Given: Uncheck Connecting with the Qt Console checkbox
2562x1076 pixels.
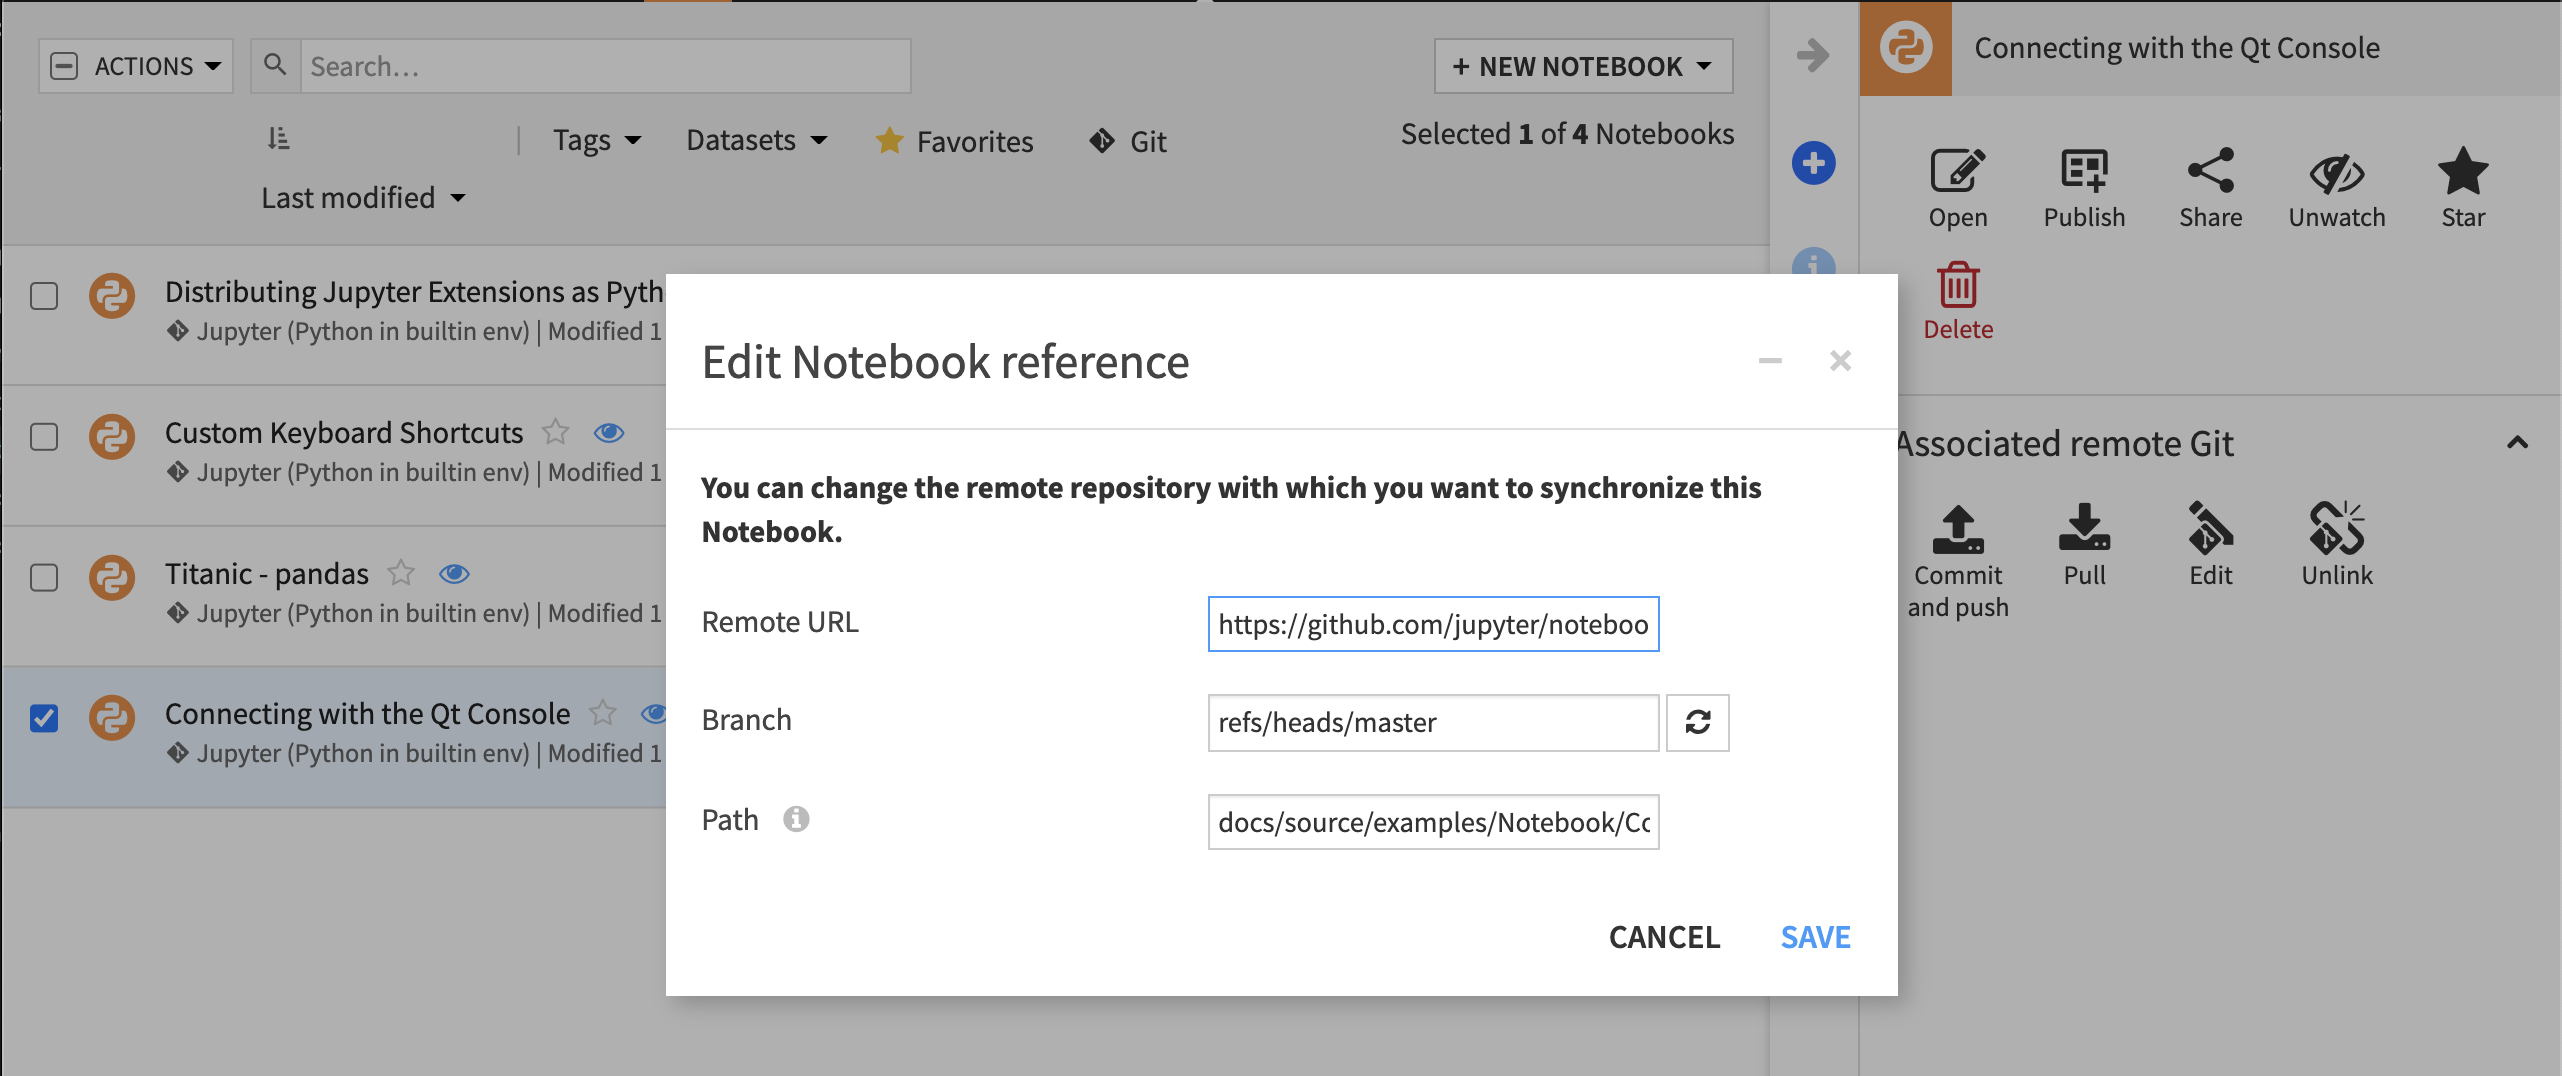Looking at the screenshot, I should click(x=44, y=718).
